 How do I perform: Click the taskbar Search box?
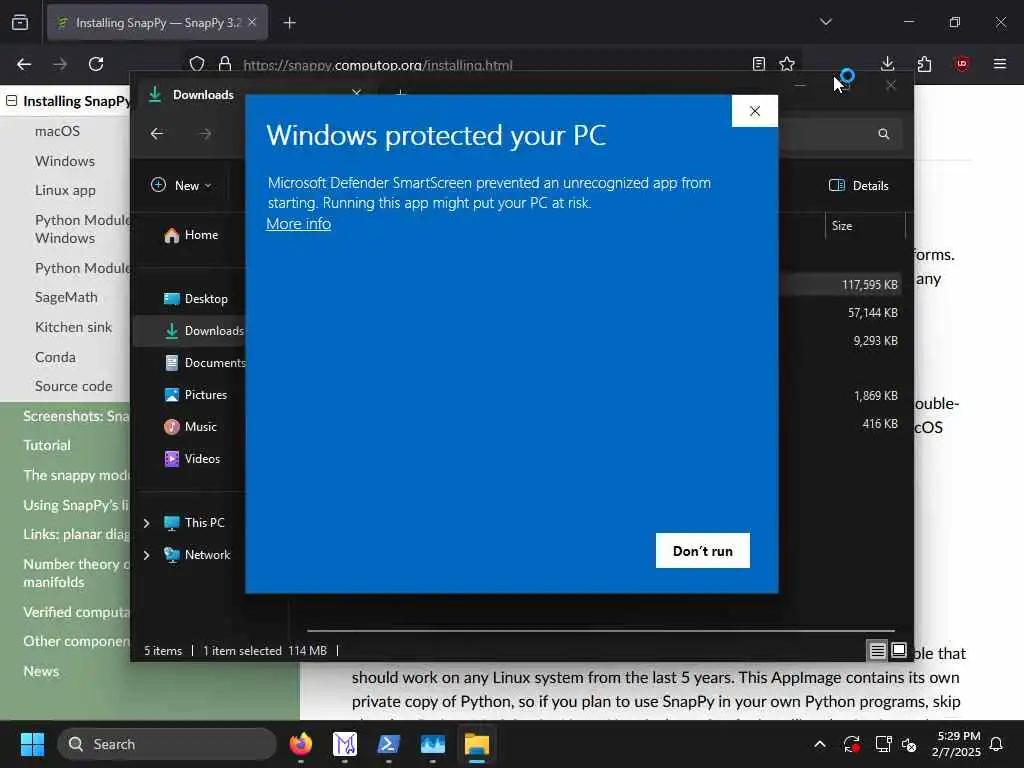167,744
